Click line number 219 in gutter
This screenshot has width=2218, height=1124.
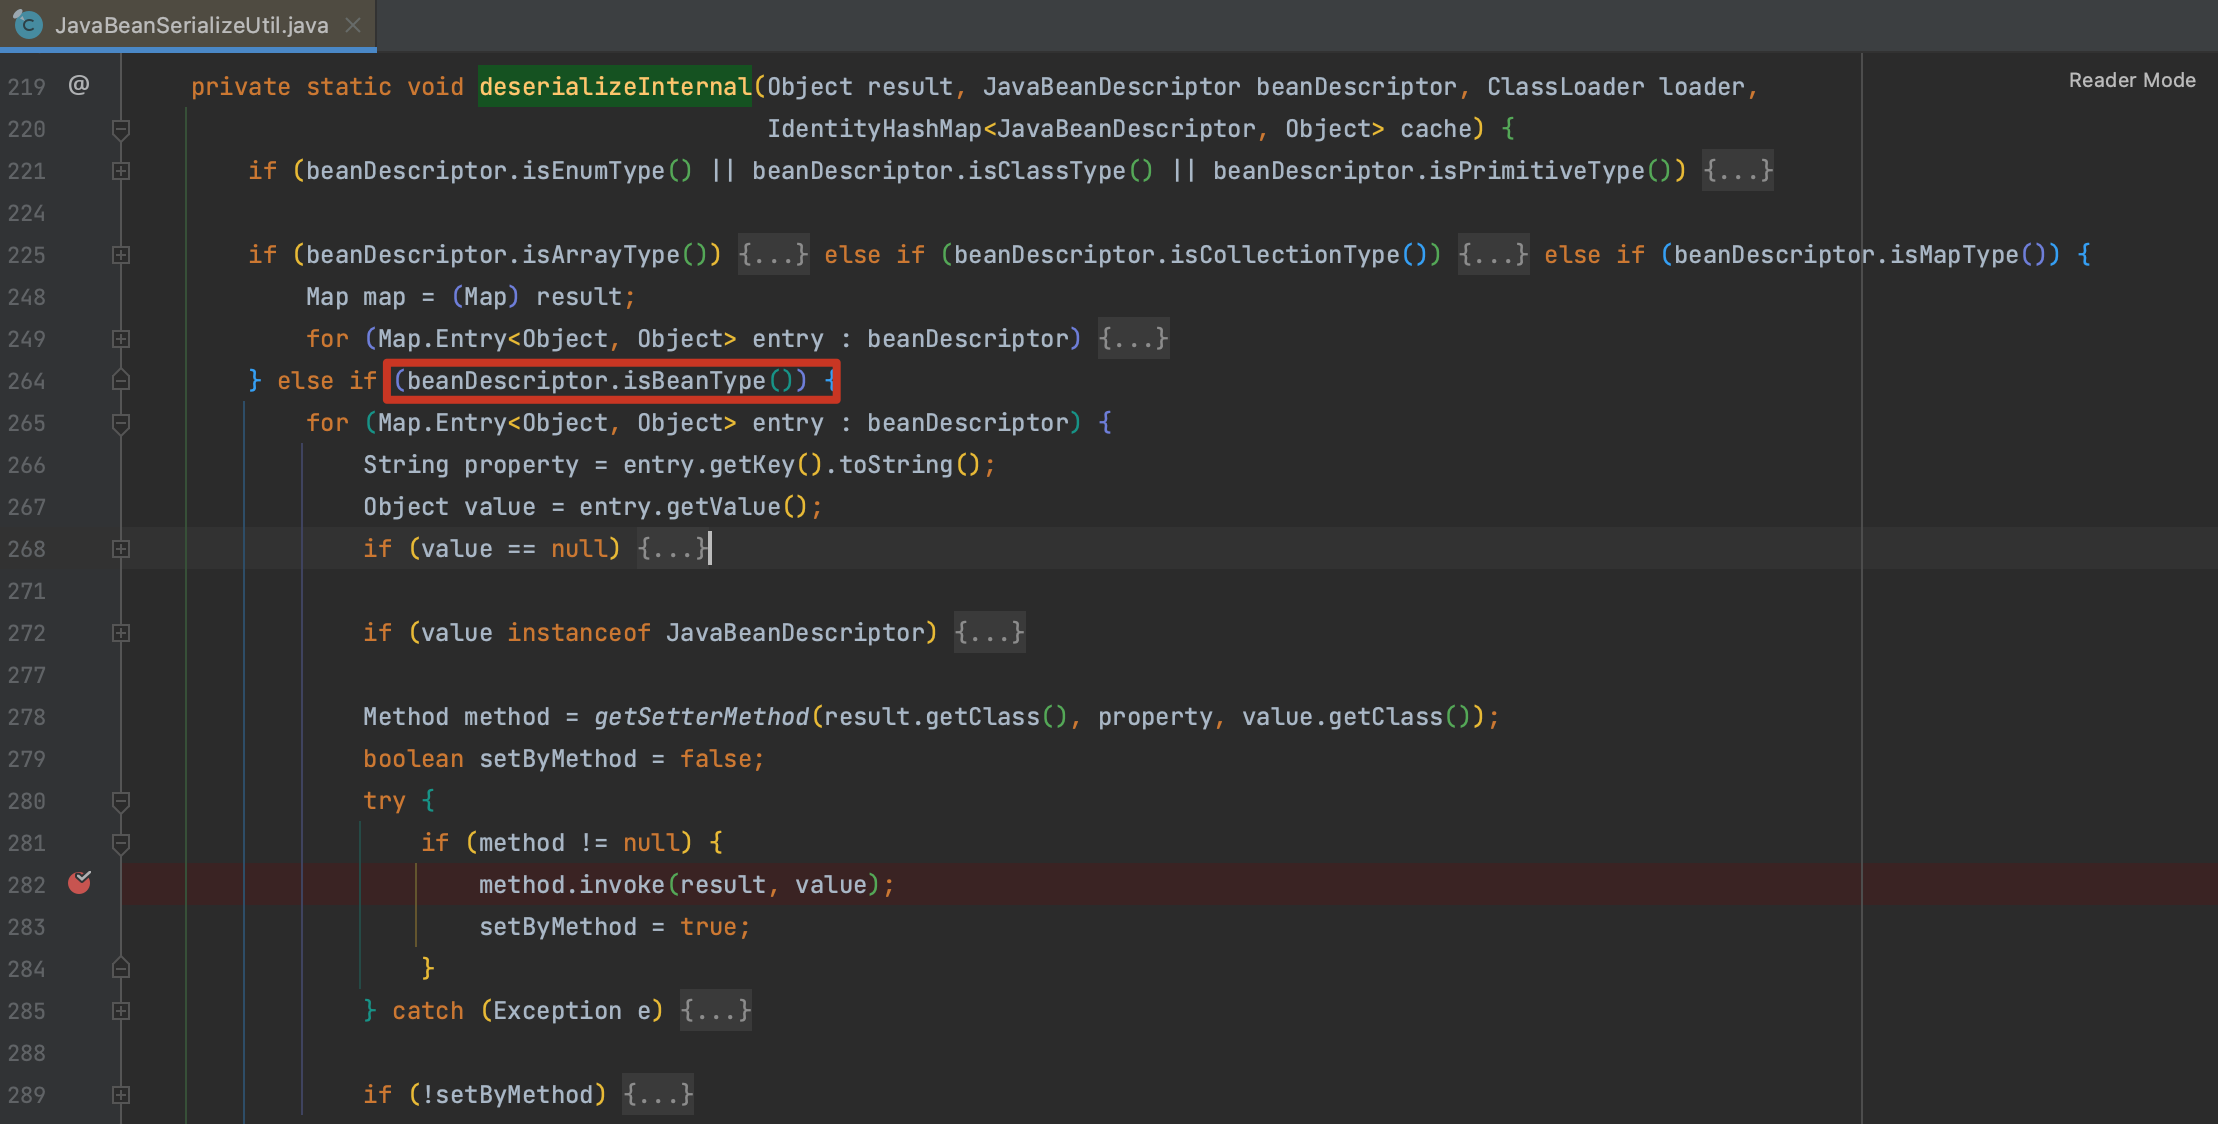(x=27, y=87)
